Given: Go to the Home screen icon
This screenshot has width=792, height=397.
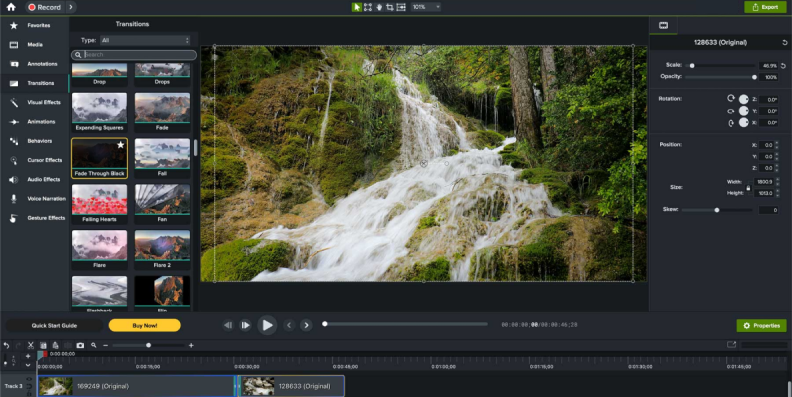Looking at the screenshot, I should tap(11, 7).
